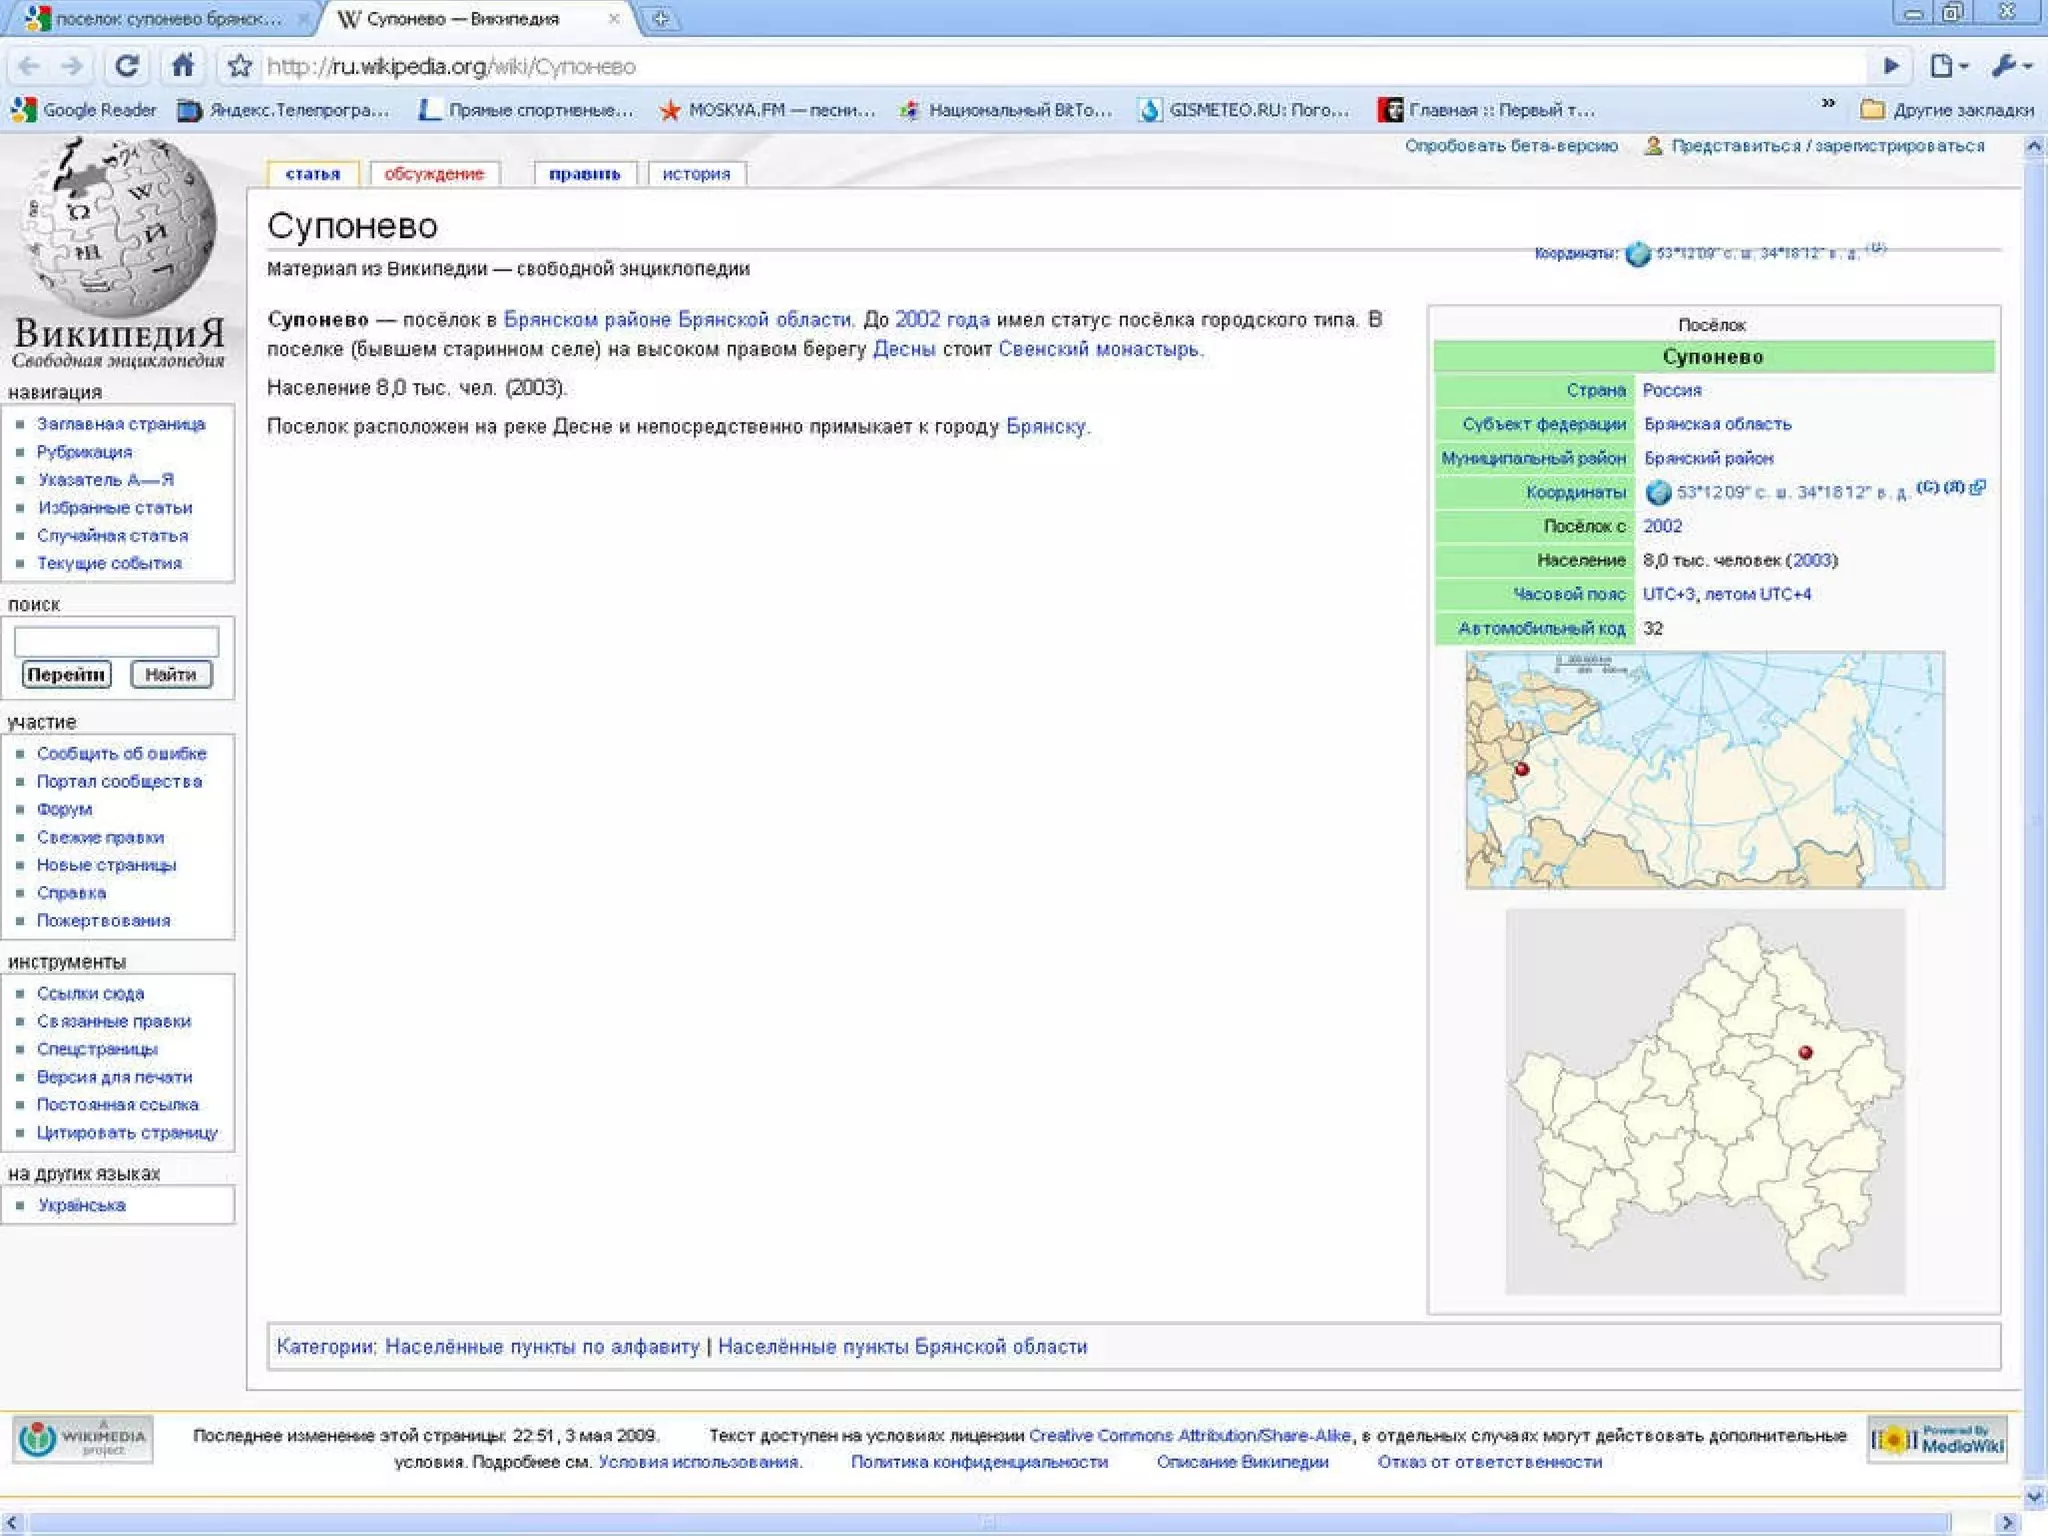Switch to the обсуждение tab
This screenshot has height=1536, width=2048.
click(434, 174)
